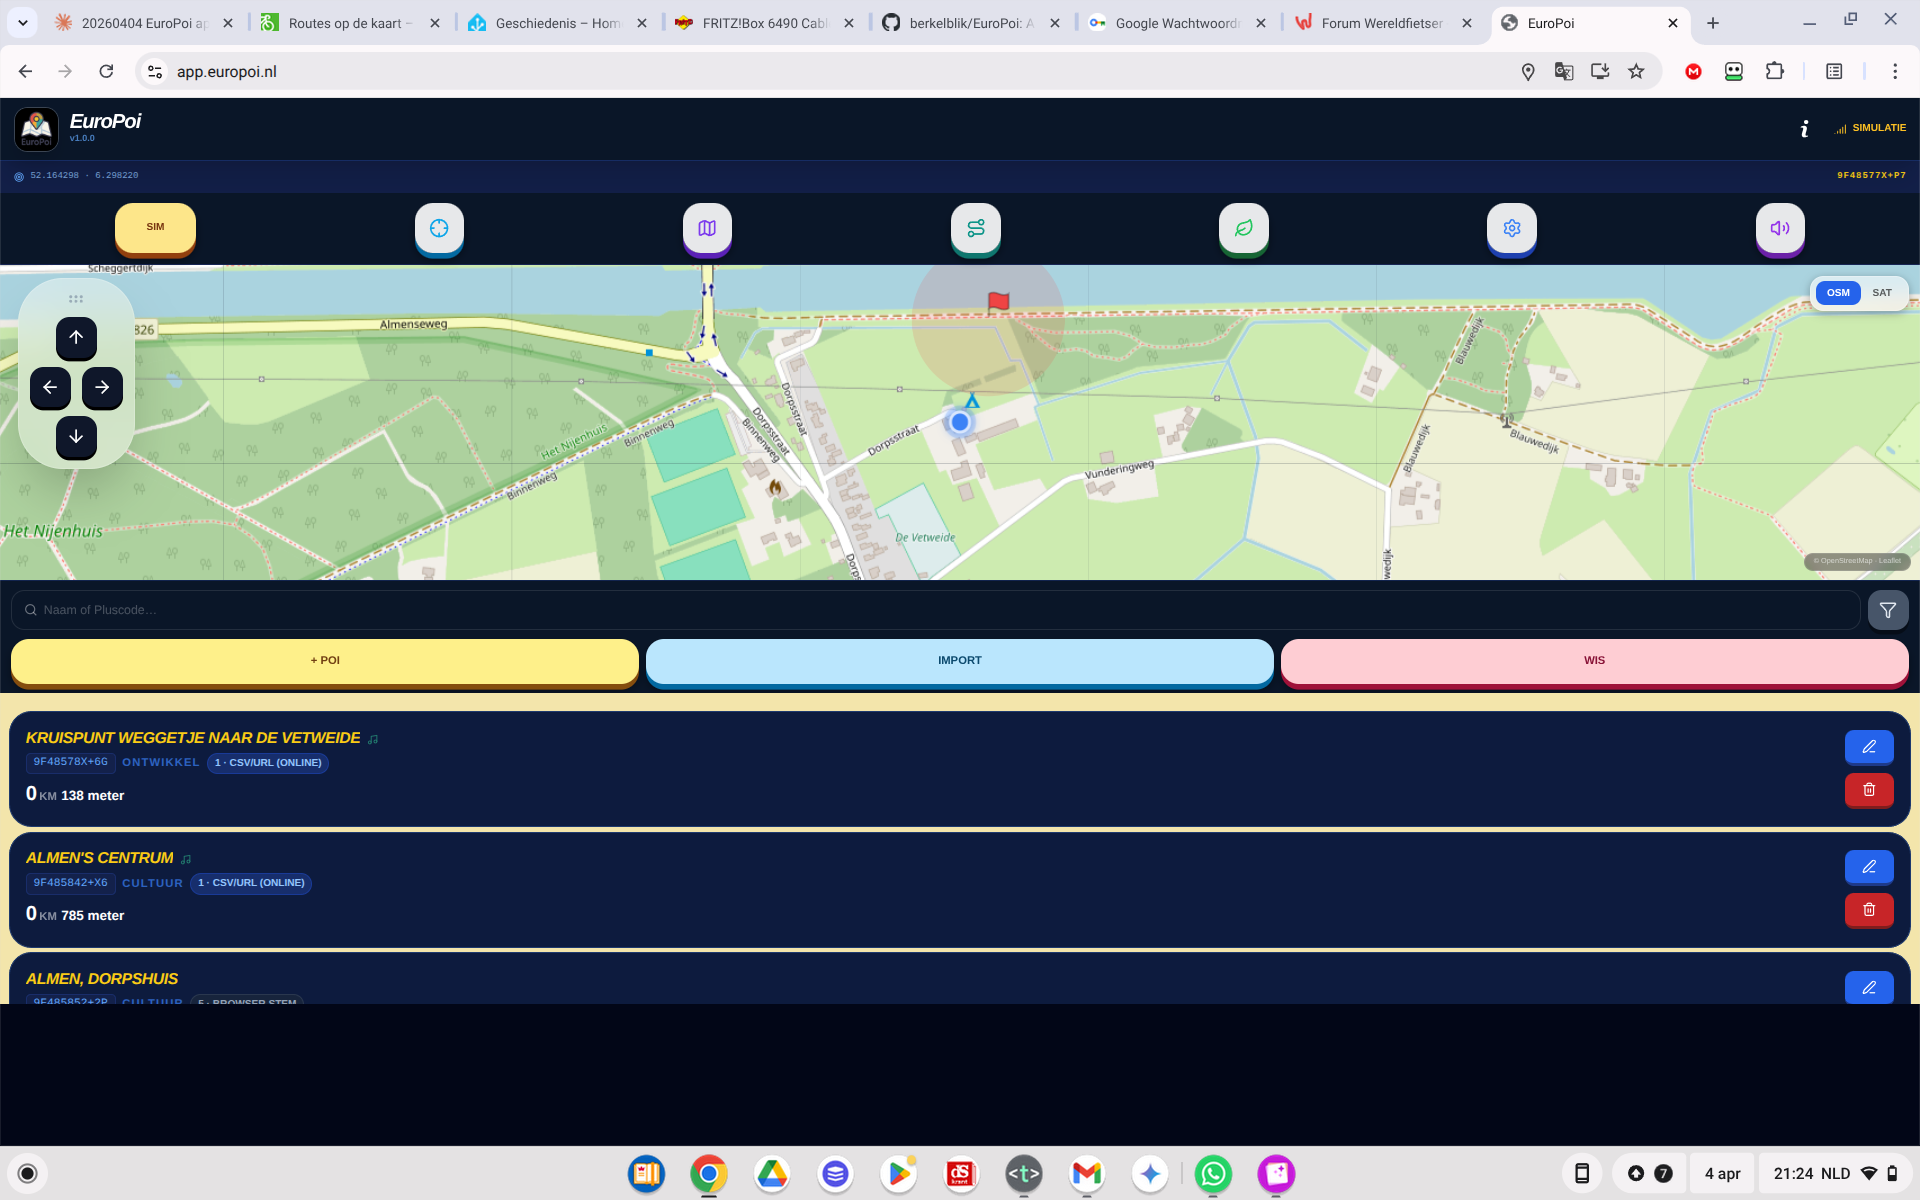Click the green routes icon button

pos(975,228)
